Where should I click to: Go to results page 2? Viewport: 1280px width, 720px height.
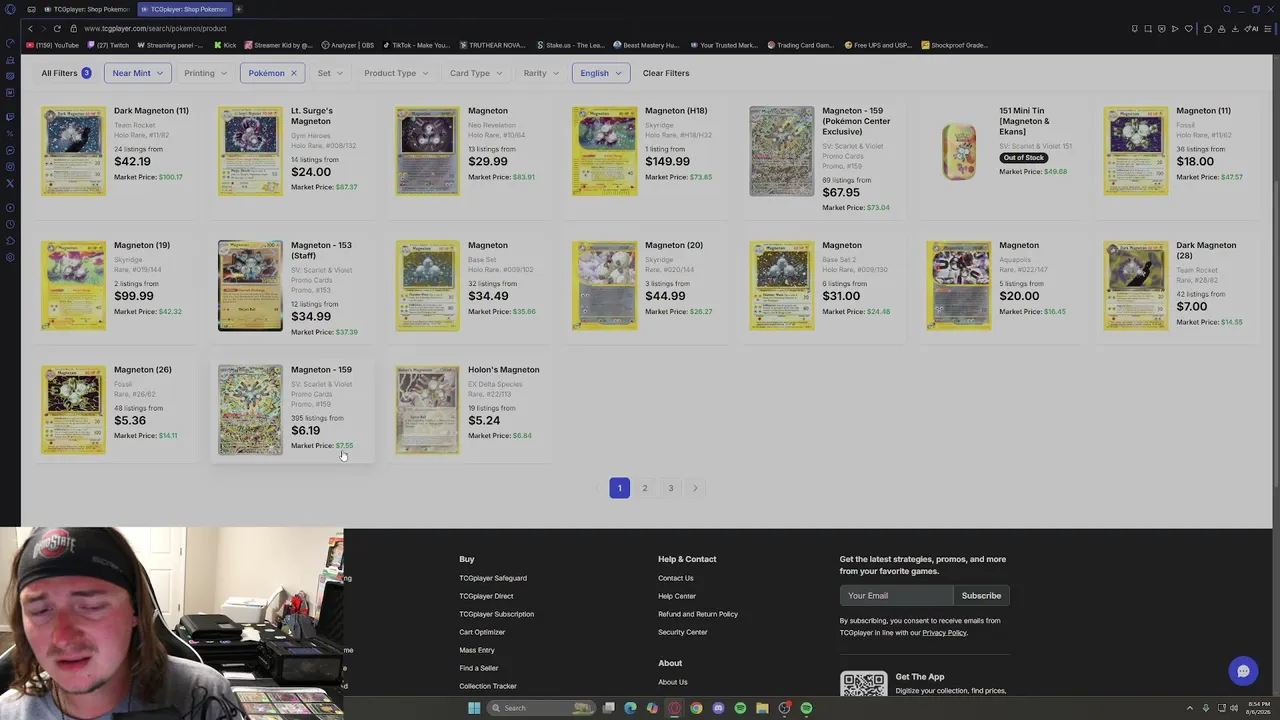click(645, 488)
